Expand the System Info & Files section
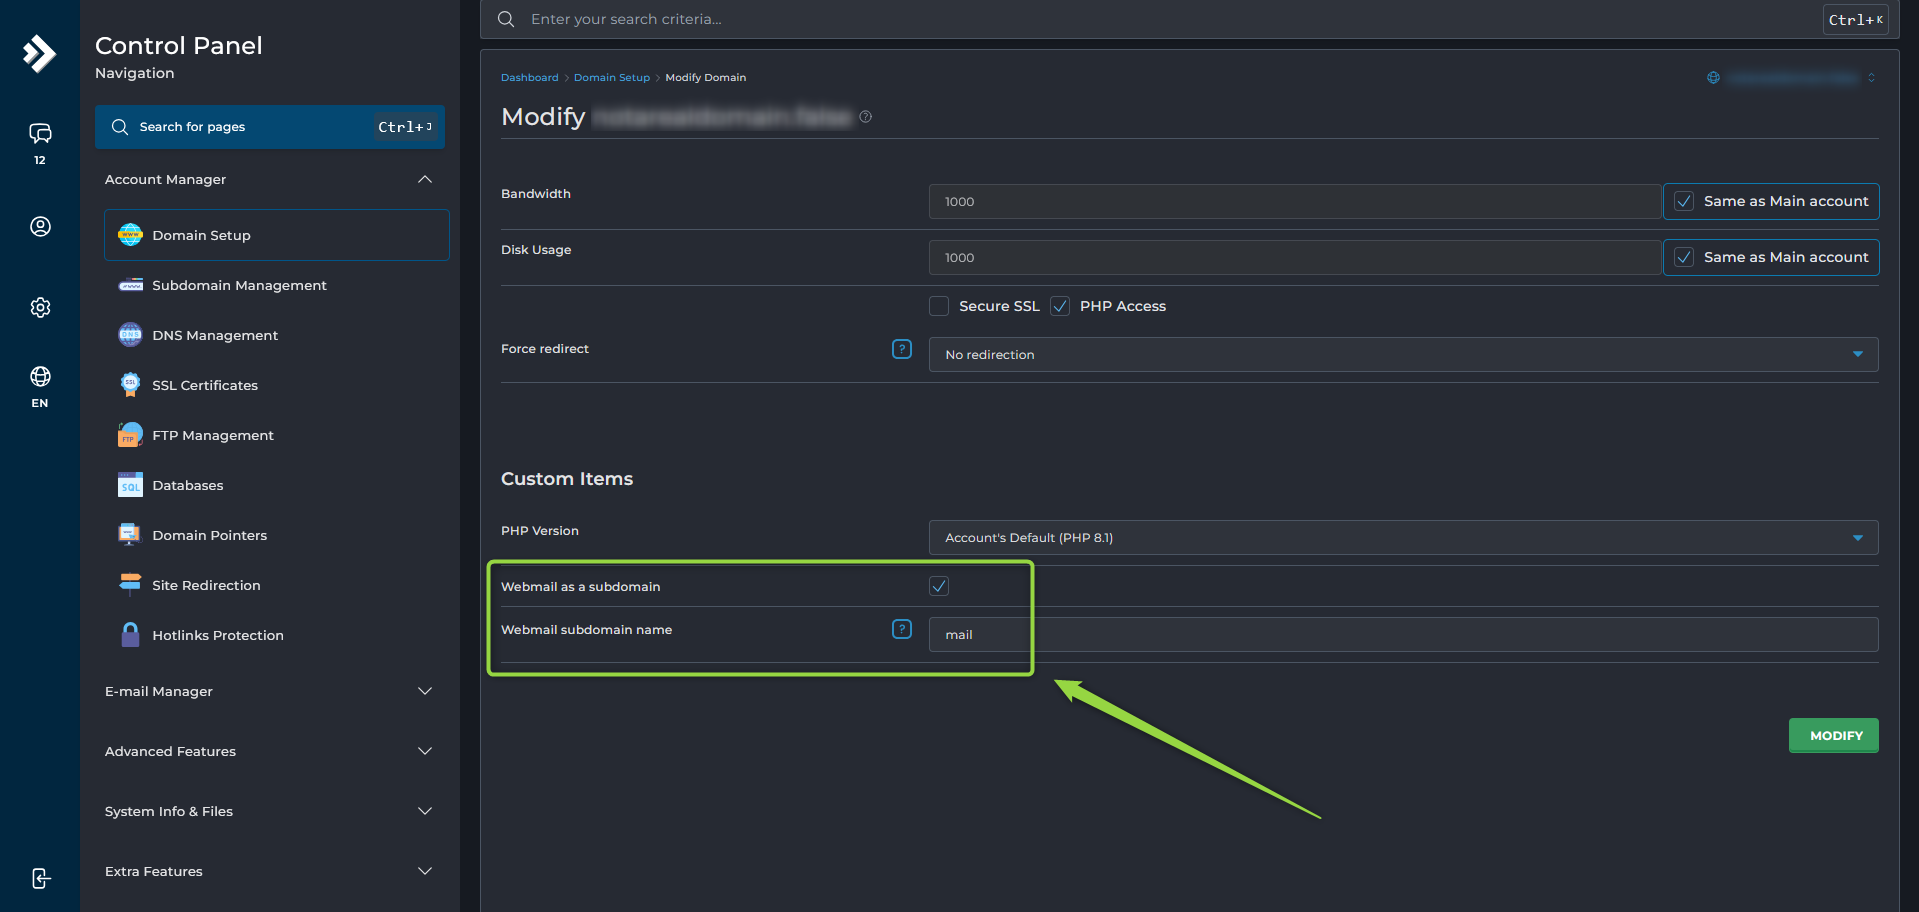 point(270,811)
